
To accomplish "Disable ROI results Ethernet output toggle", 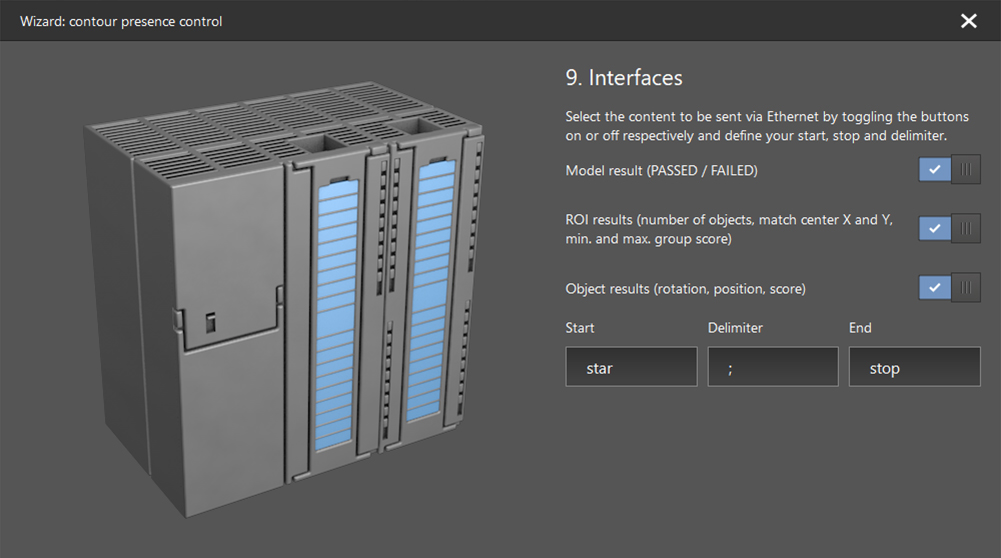I will tap(949, 229).
